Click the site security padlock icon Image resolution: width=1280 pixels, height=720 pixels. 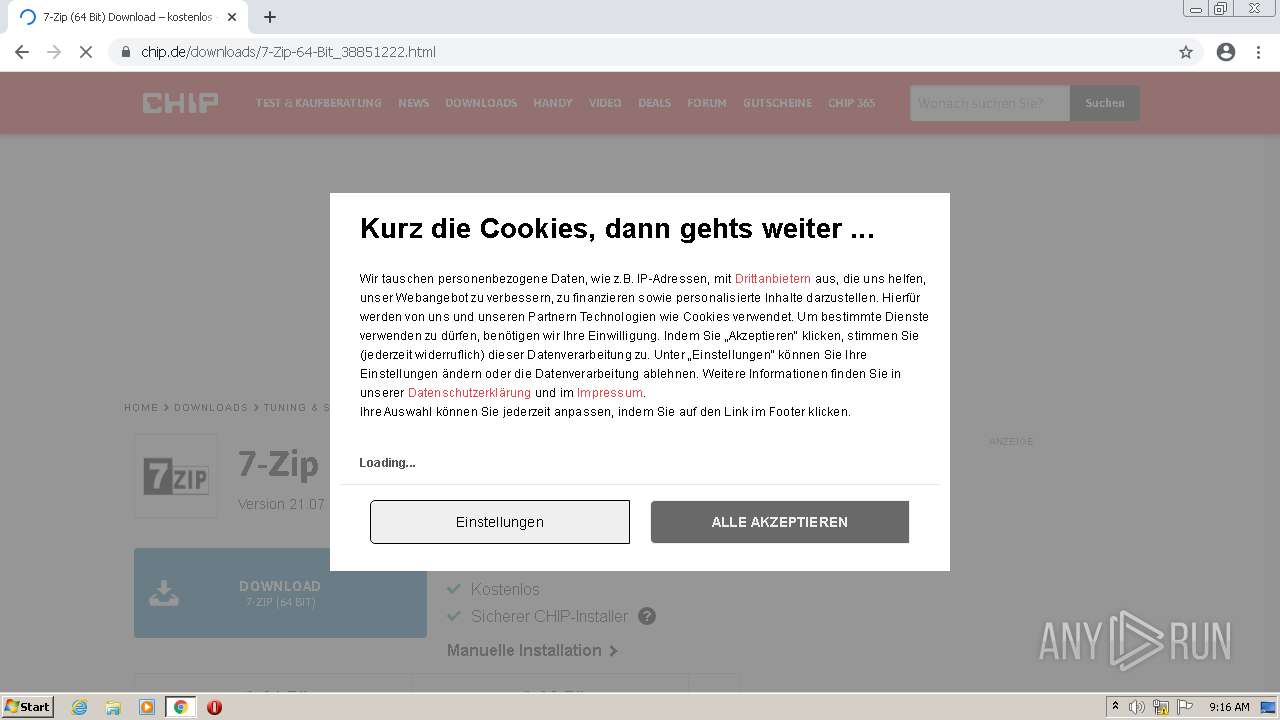point(126,52)
